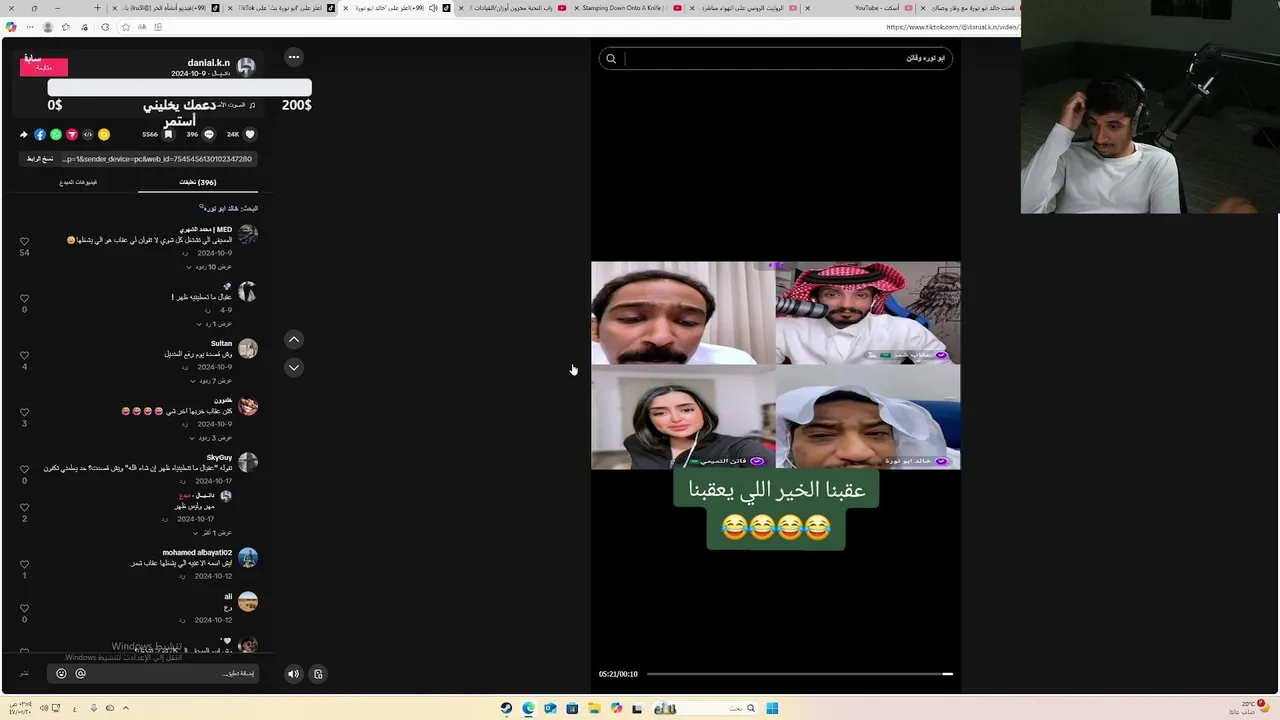Expand 7 replies under Sultan's comment
The height and width of the screenshot is (720, 1280).
(211, 381)
